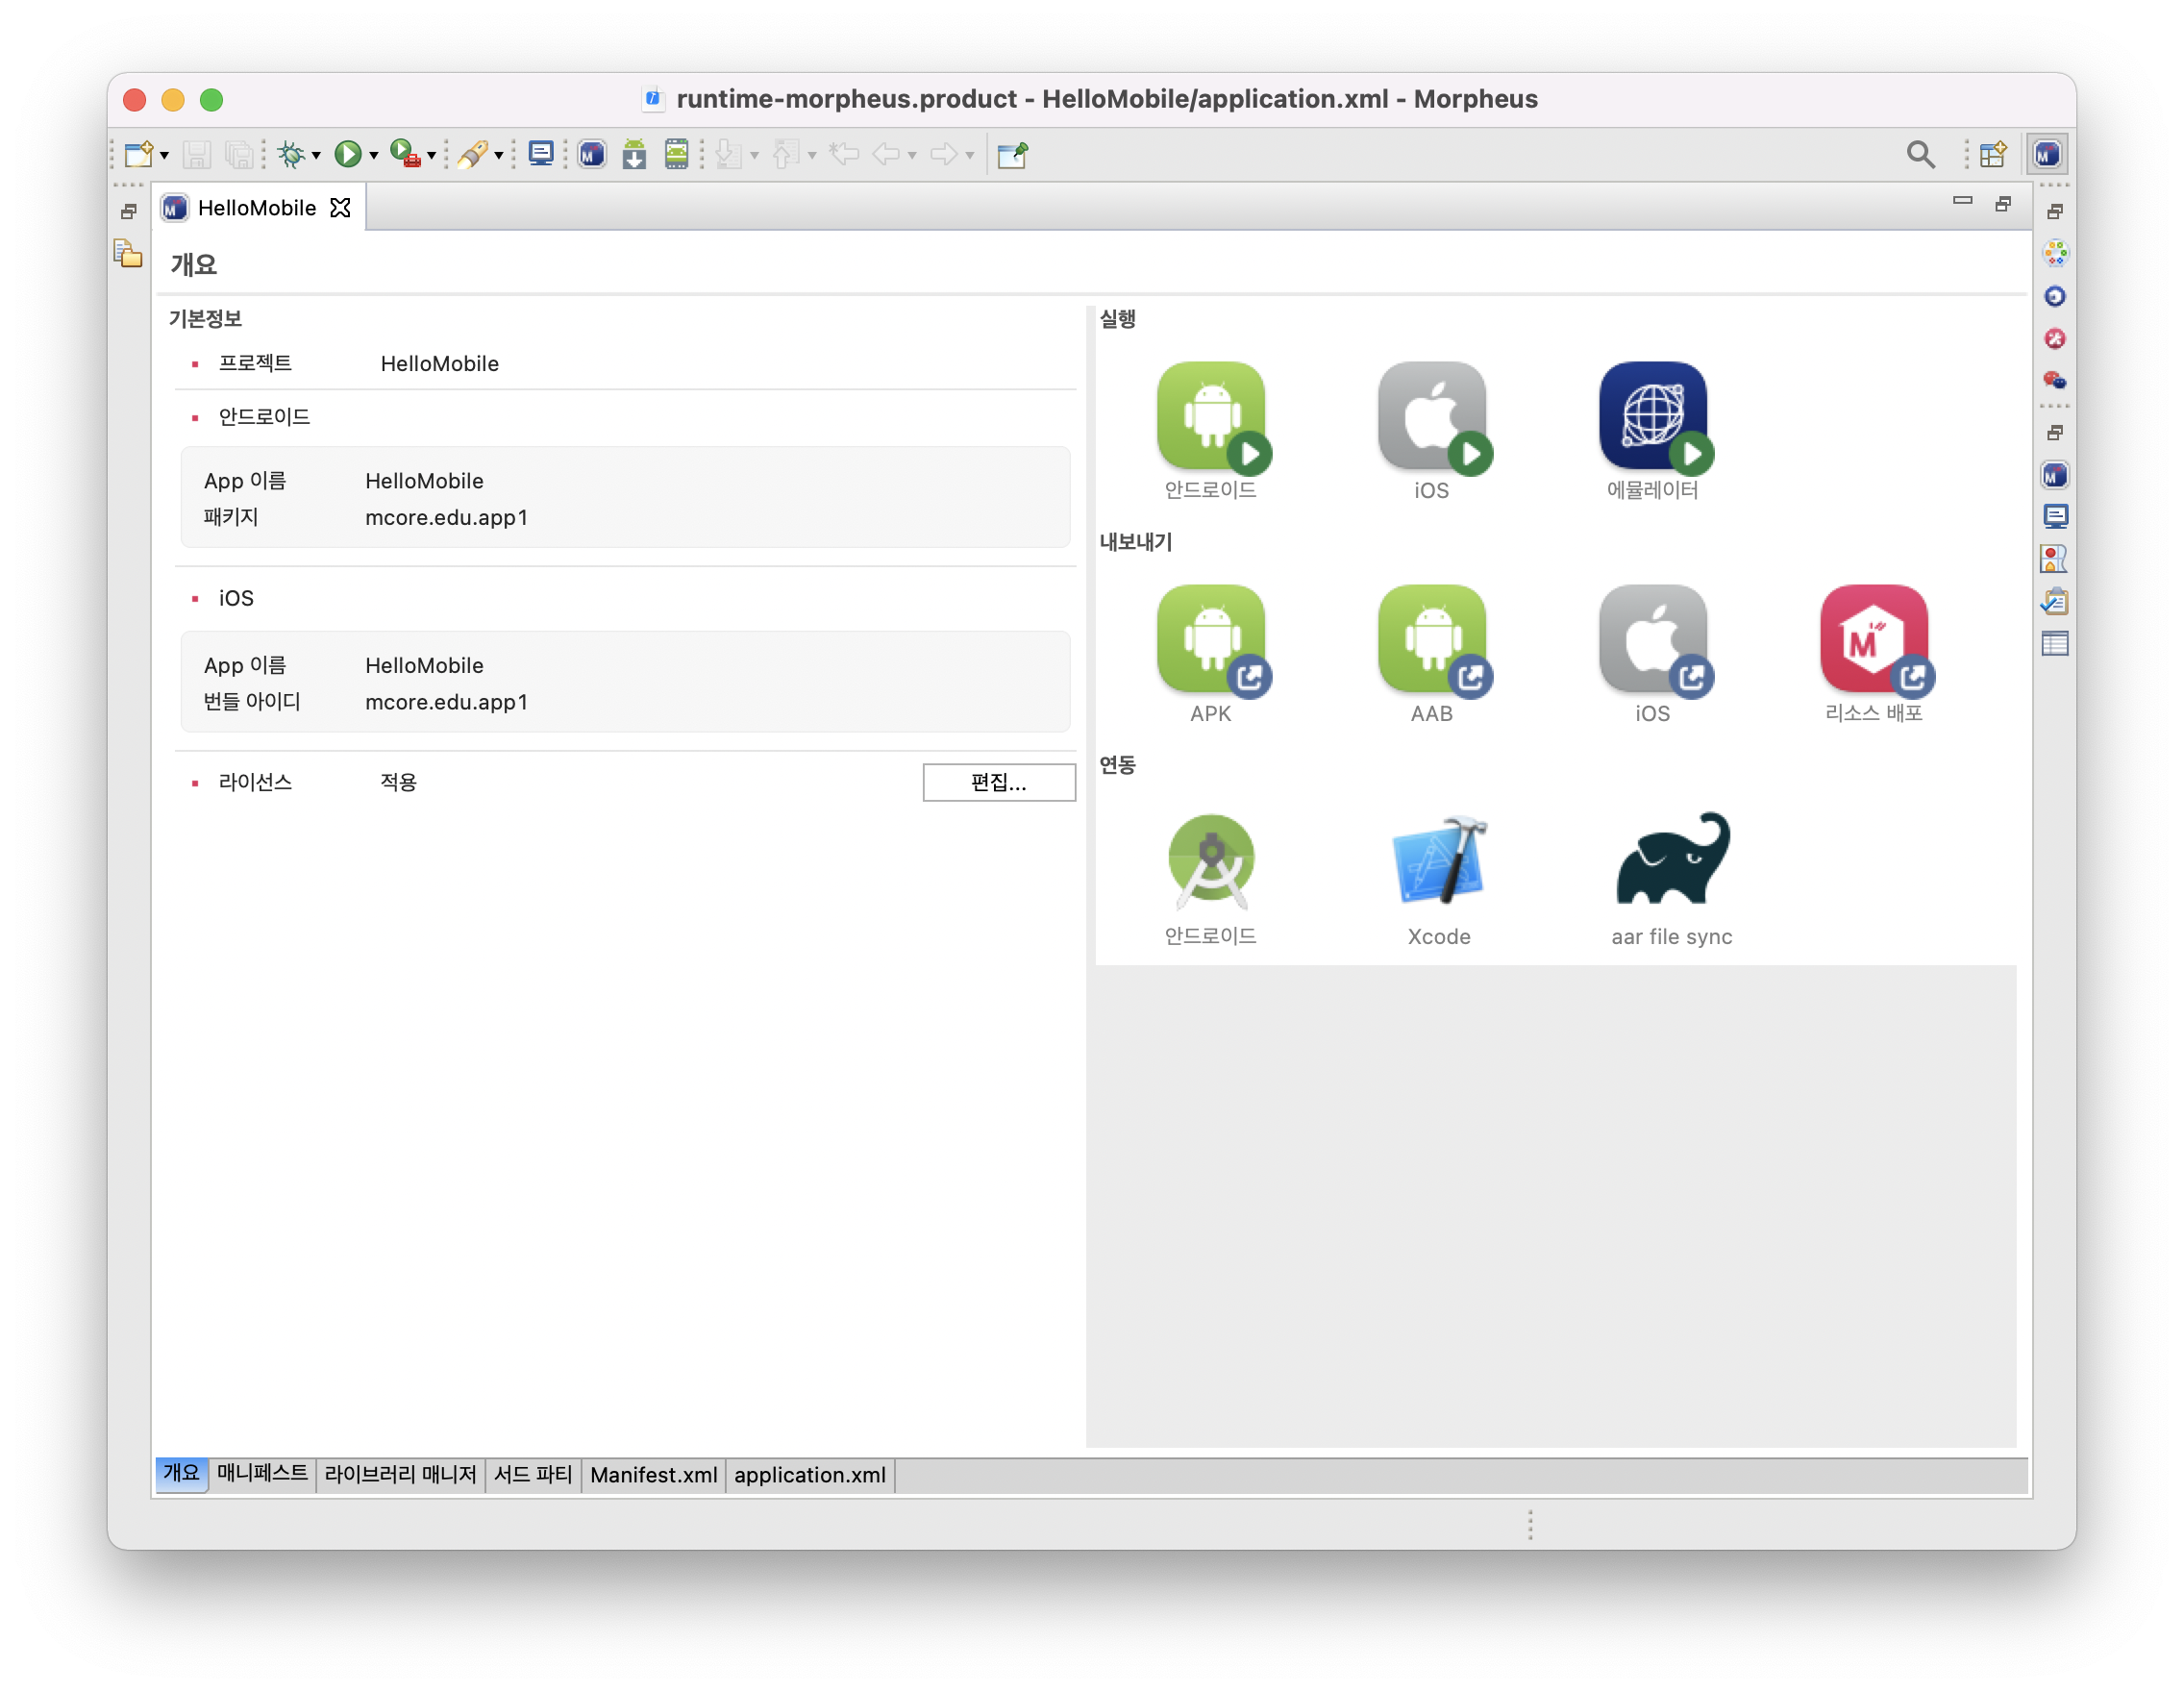
Task: Close the HelloMobile editor tab
Action: click(x=340, y=207)
